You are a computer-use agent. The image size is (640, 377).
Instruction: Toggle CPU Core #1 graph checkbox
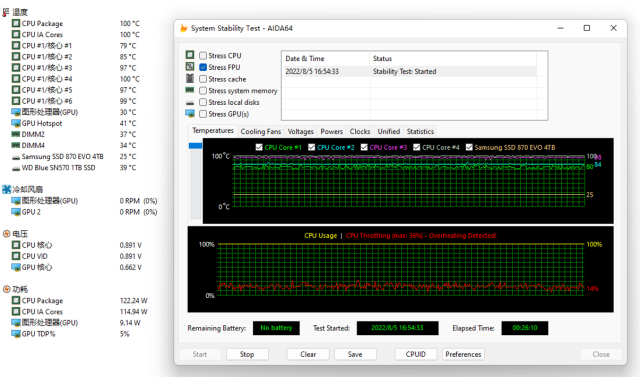(259, 147)
